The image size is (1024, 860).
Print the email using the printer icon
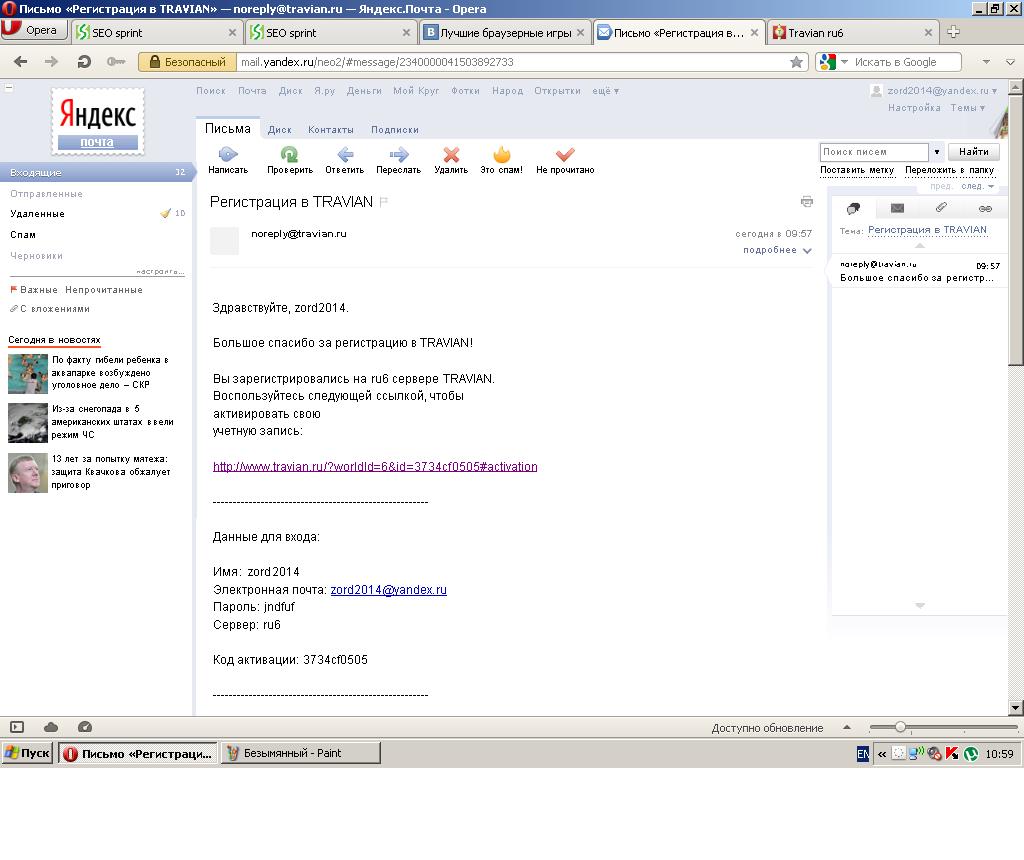click(807, 202)
